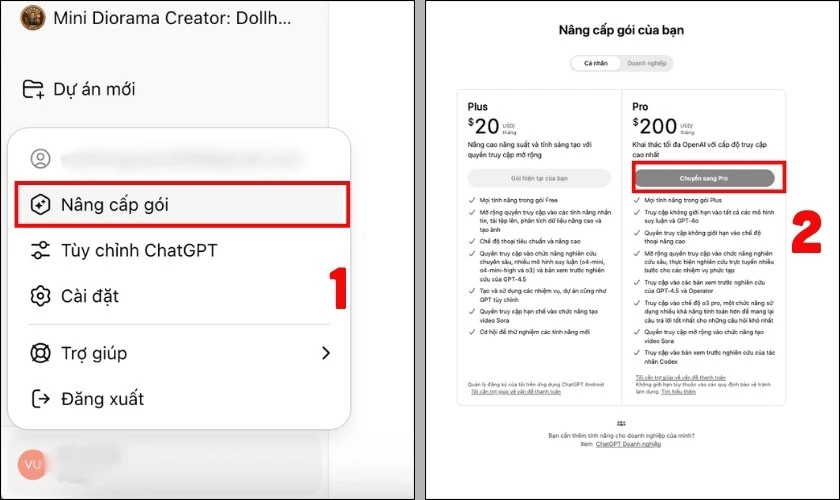Select Nâng cấp gói menu entry
This screenshot has height=500, width=840.
coord(182,204)
